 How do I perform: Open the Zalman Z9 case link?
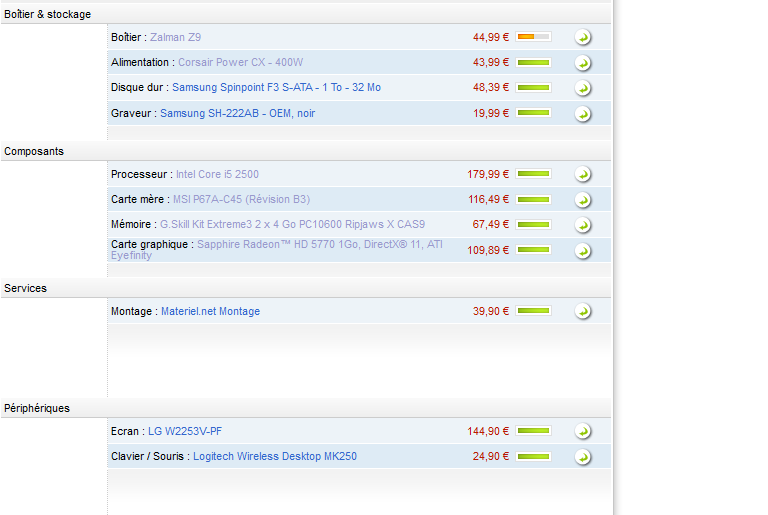175,37
